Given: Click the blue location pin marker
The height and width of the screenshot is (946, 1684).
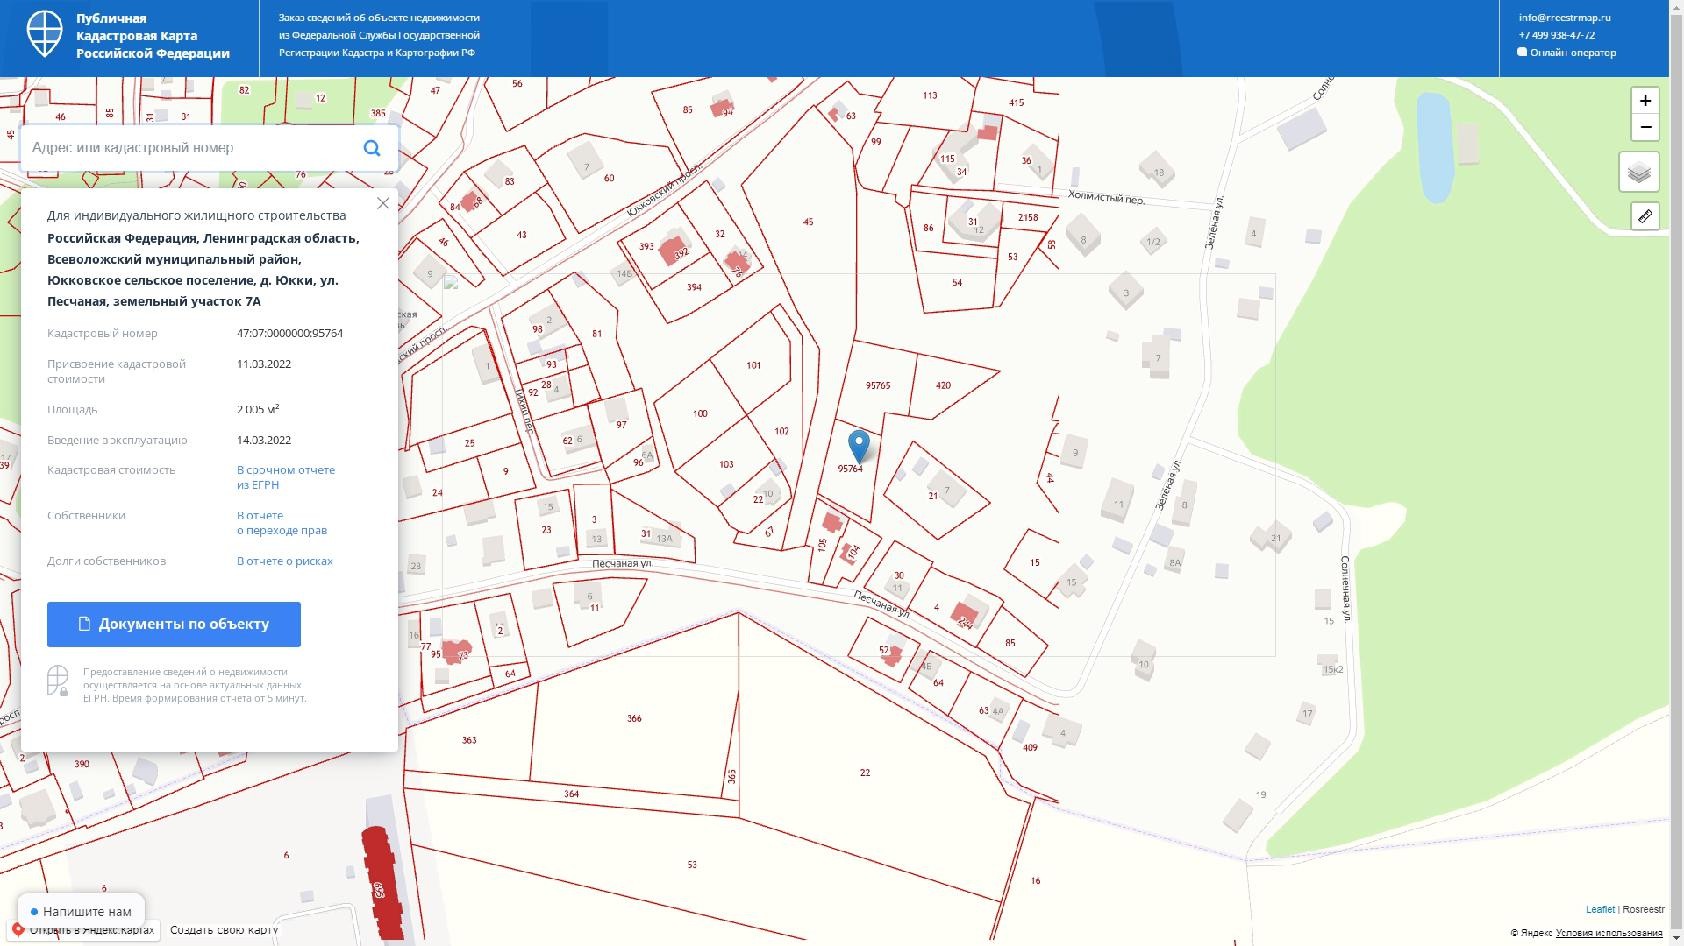Looking at the screenshot, I should [858, 445].
